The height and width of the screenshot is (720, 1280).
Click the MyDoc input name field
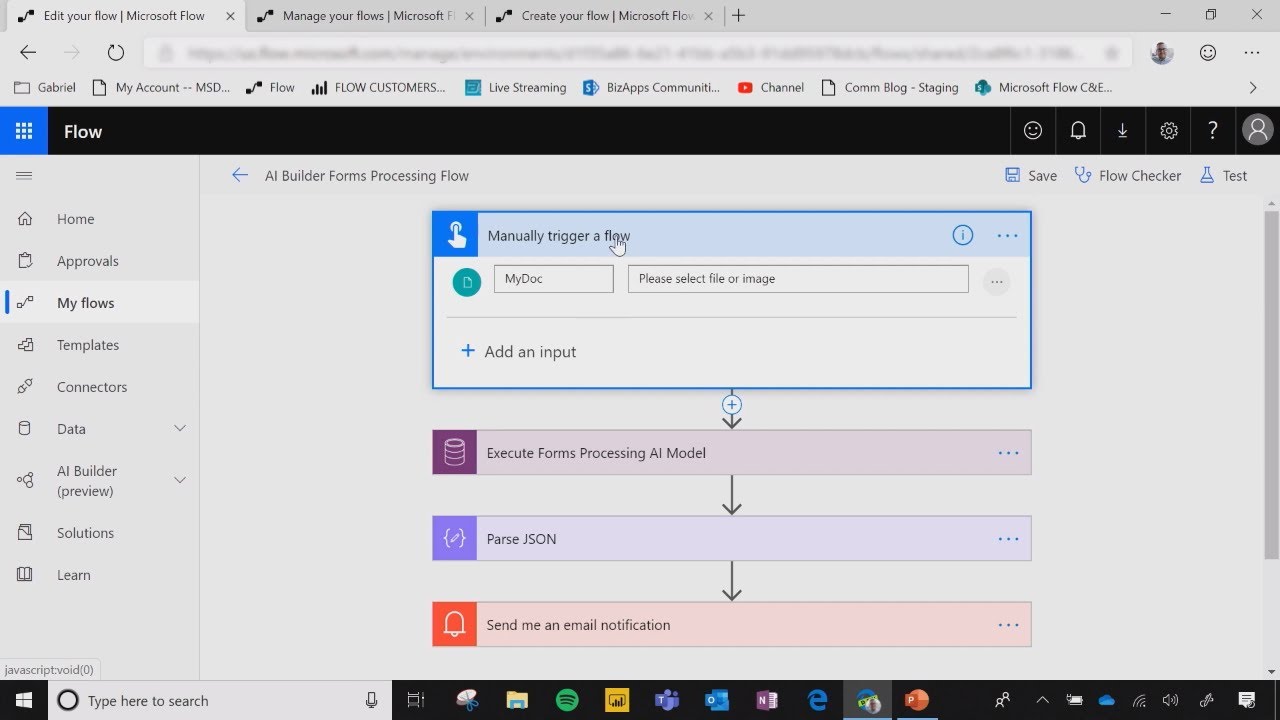point(554,279)
